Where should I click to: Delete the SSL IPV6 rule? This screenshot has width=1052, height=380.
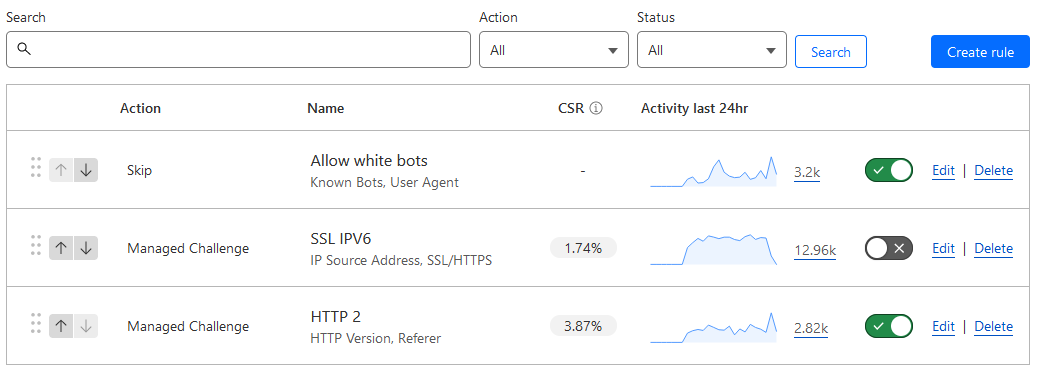[x=993, y=248]
